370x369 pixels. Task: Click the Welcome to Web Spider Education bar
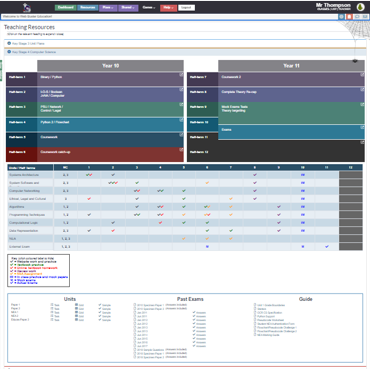[x=169, y=16]
